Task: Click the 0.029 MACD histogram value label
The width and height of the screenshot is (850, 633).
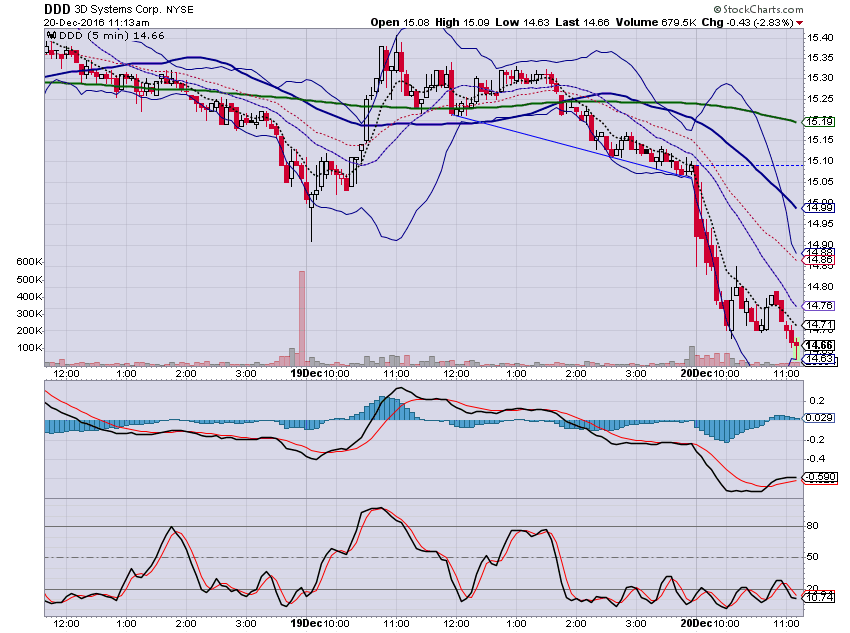Action: pos(819,418)
